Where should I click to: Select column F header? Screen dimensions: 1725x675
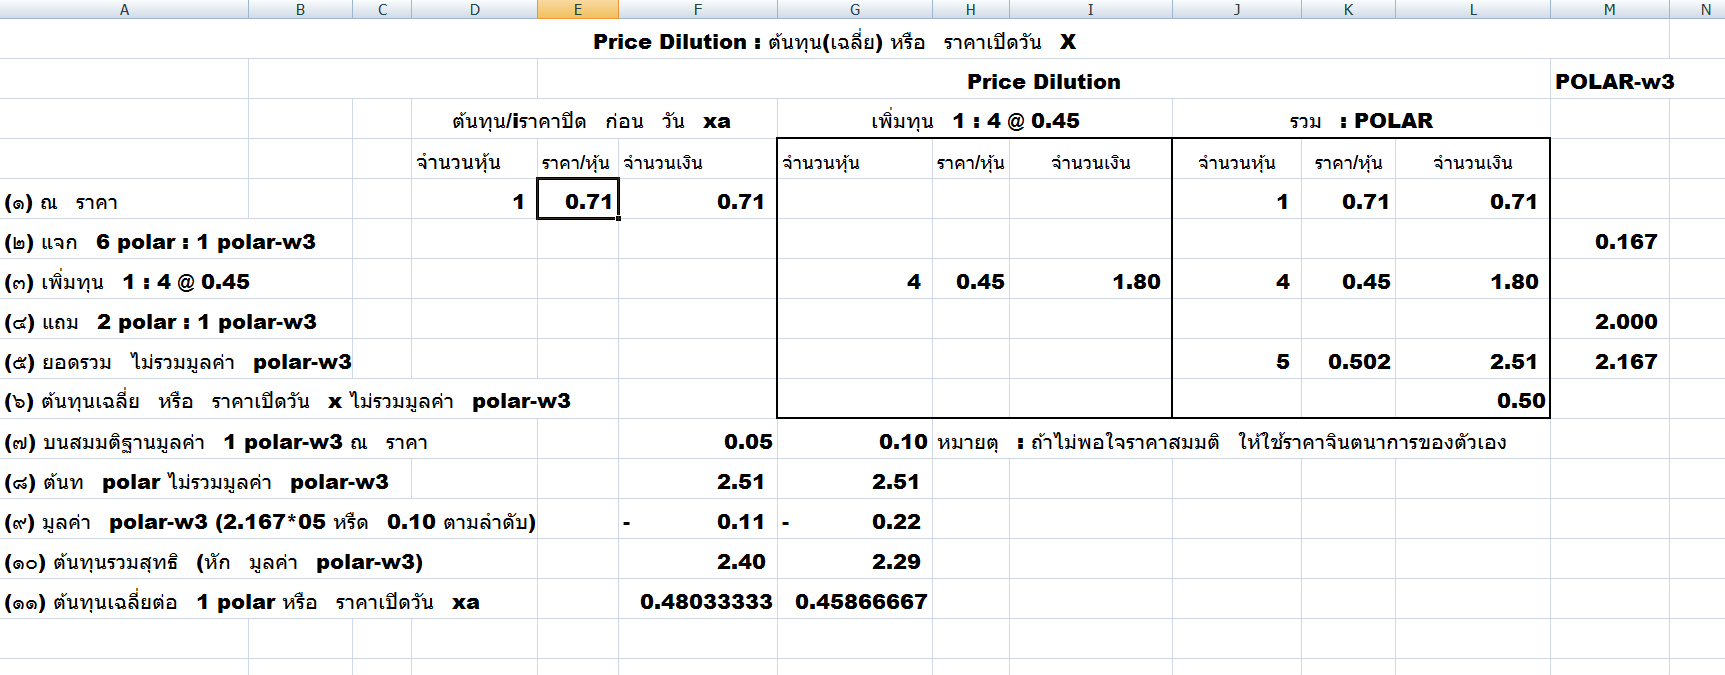click(x=698, y=9)
